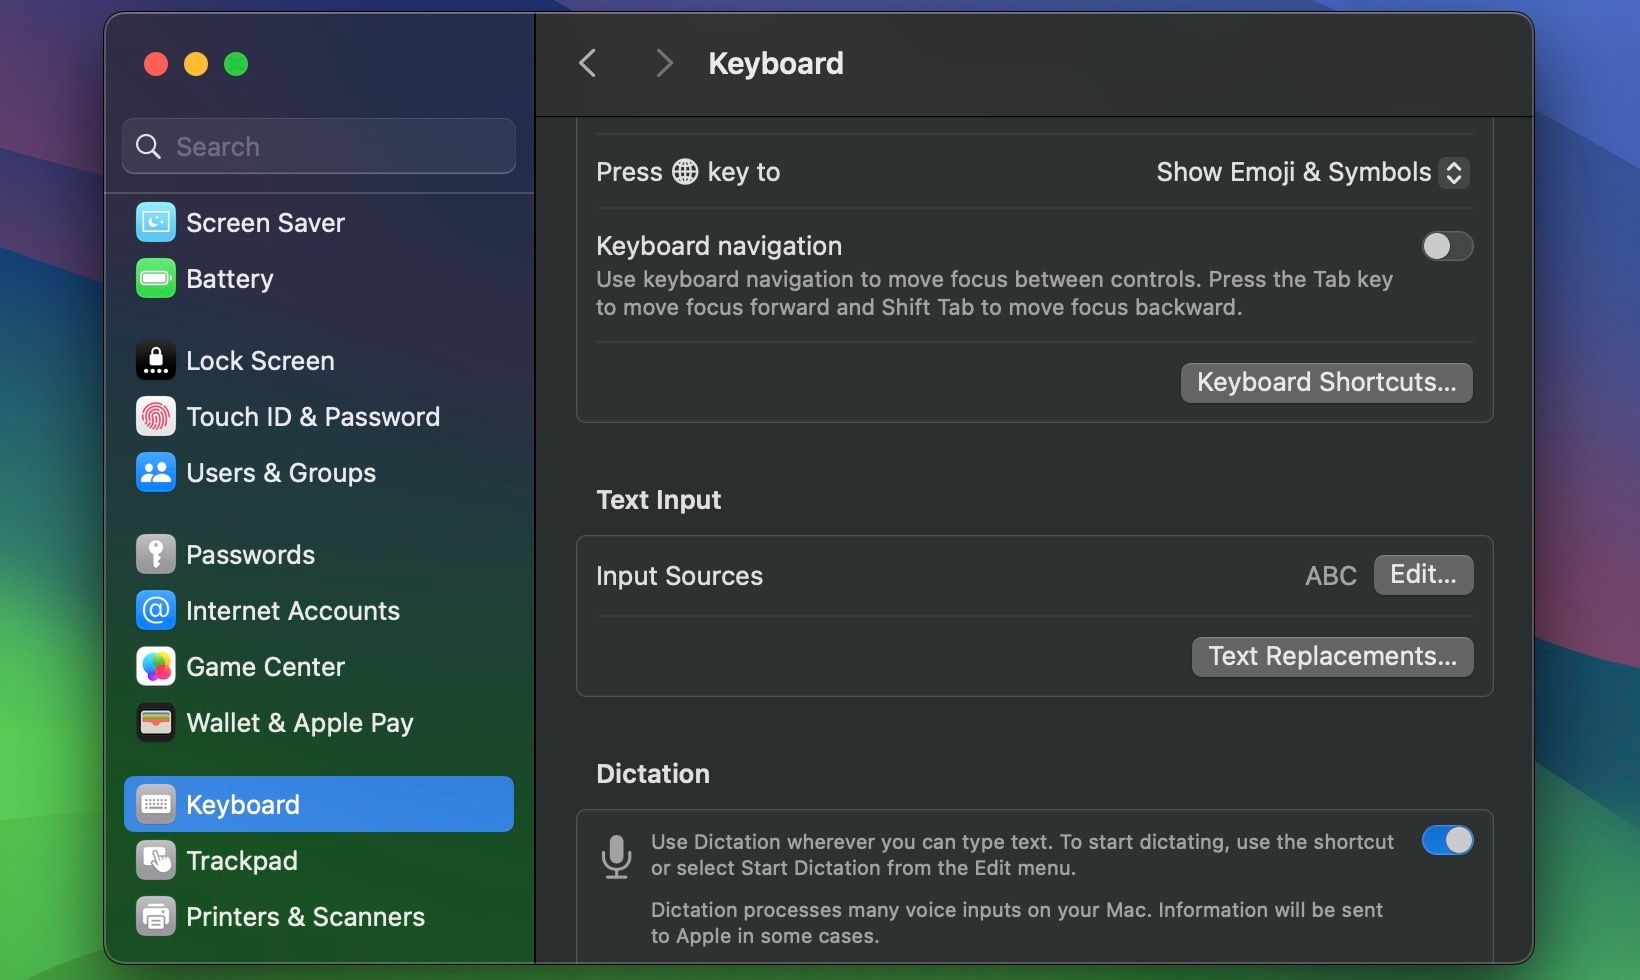Click the sidebar Search field
Image resolution: width=1640 pixels, height=980 pixels.
pyautogui.click(x=320, y=146)
